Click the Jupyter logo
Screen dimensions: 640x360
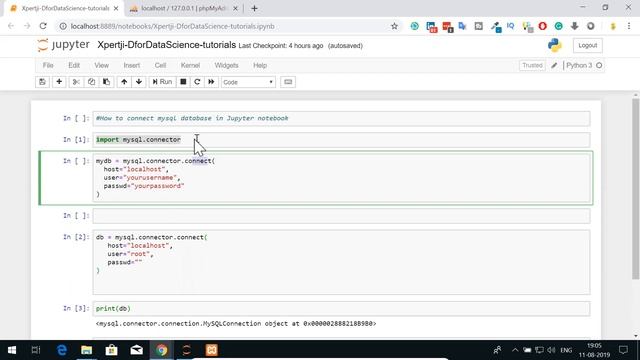[x=63, y=44]
